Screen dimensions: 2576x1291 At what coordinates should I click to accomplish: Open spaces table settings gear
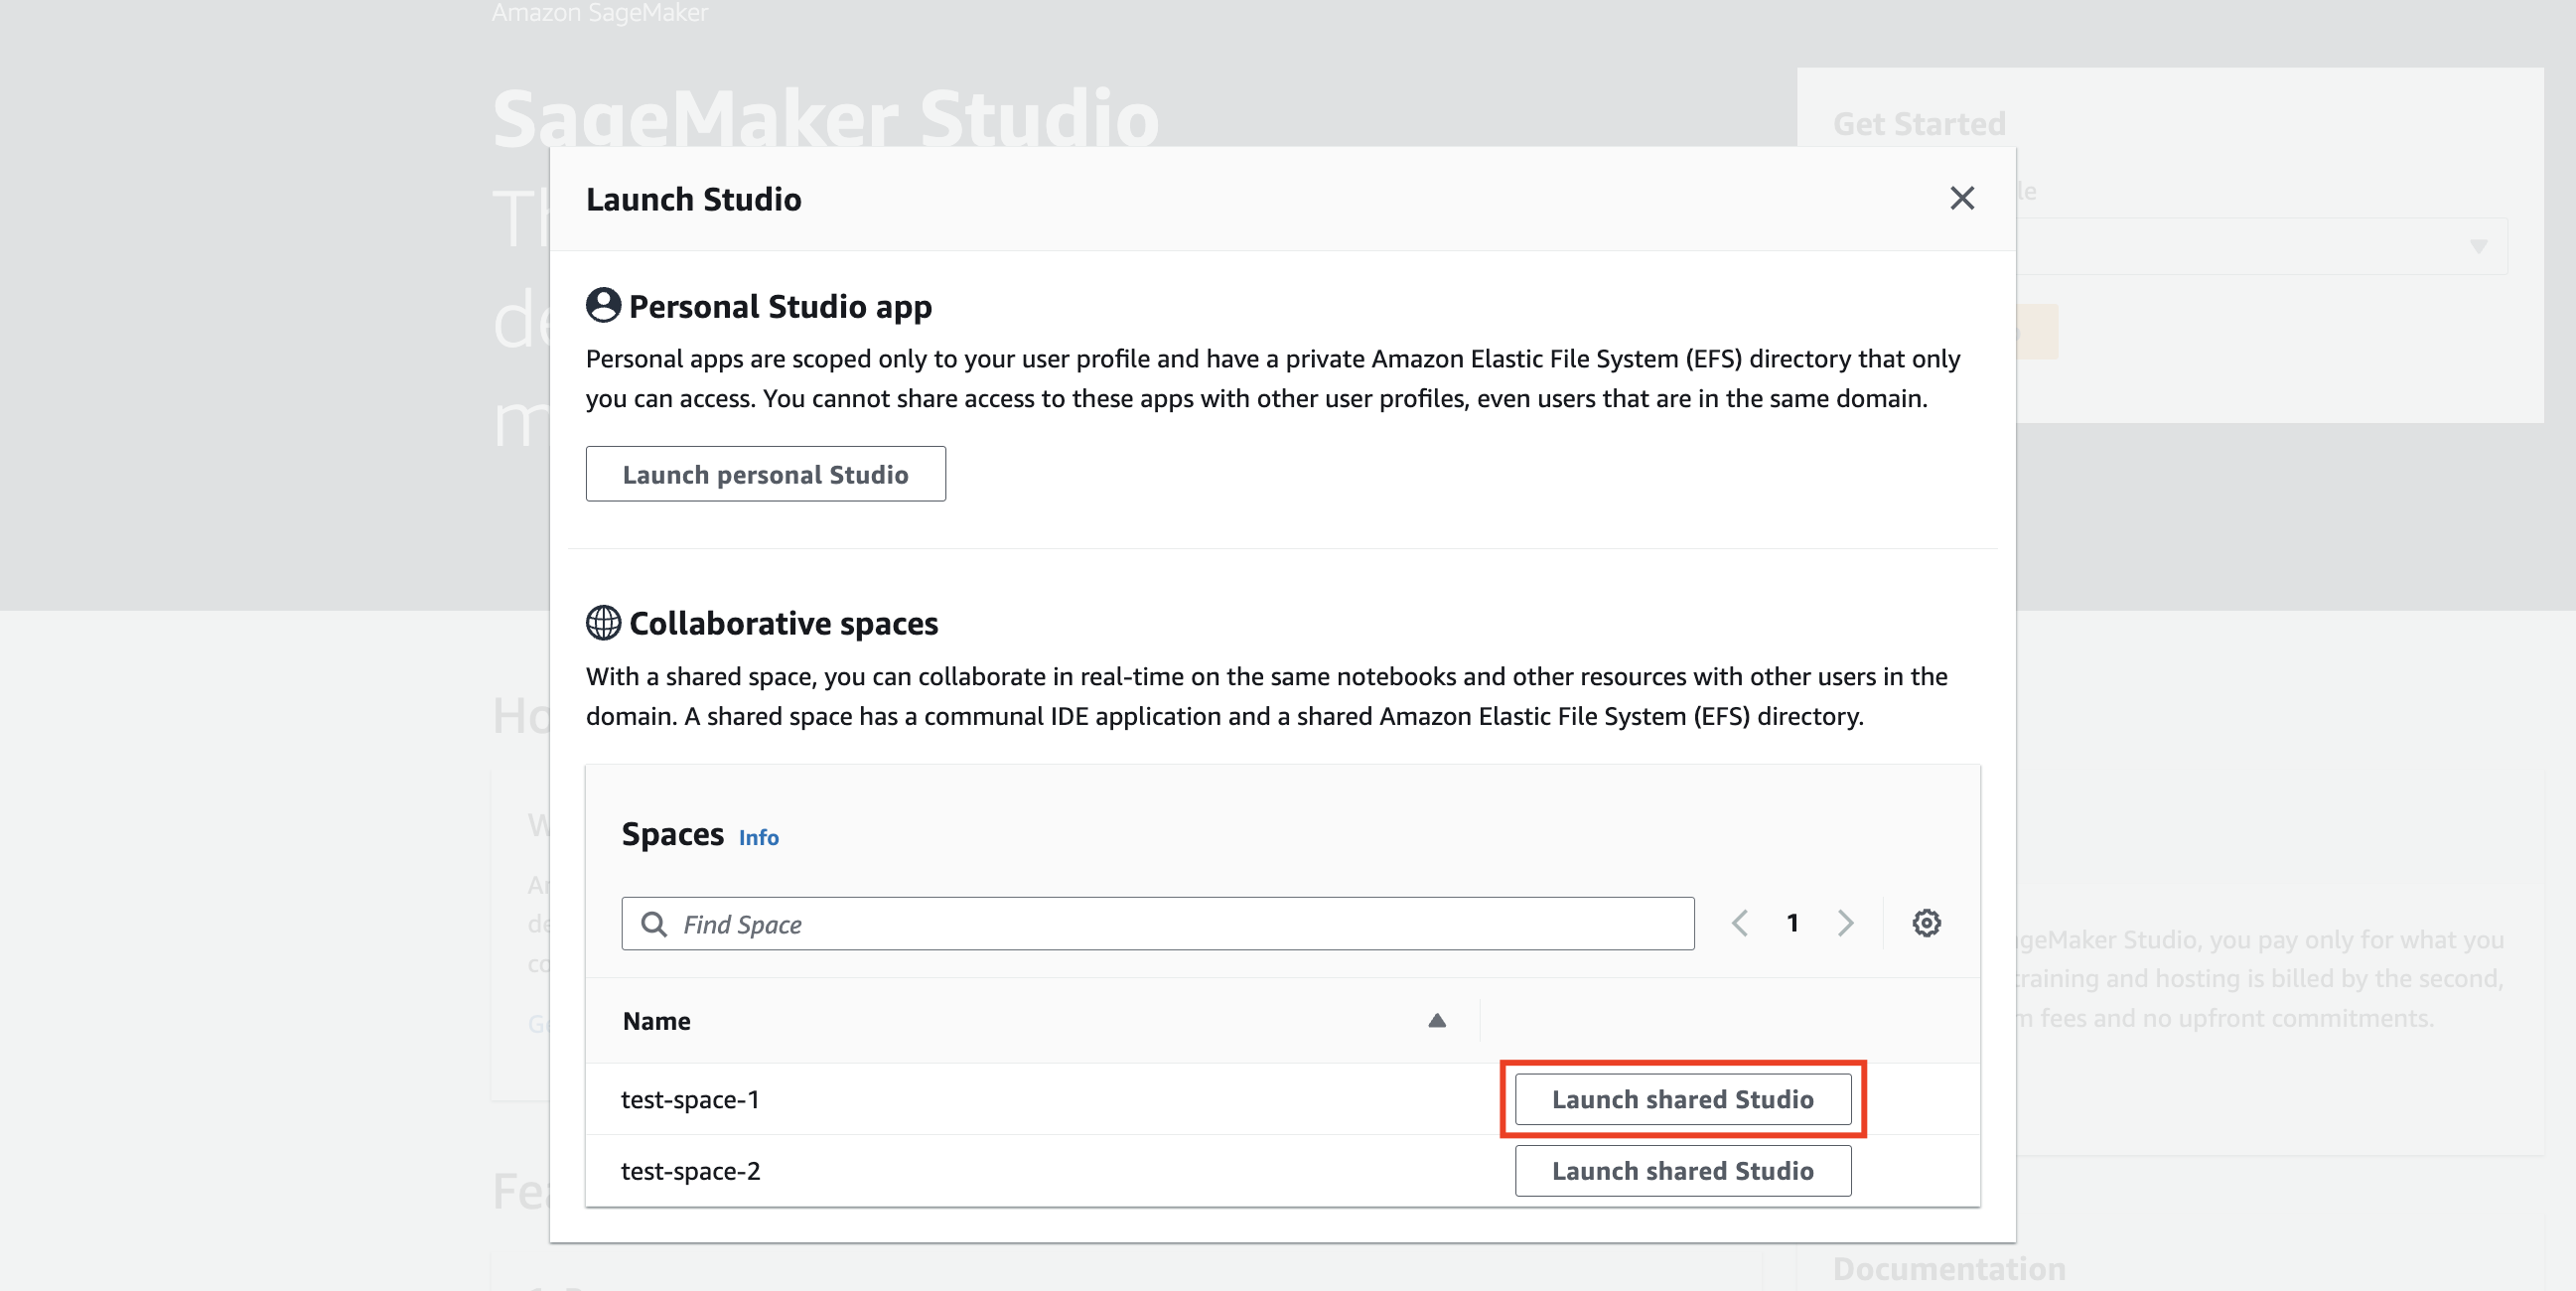[x=1926, y=923]
